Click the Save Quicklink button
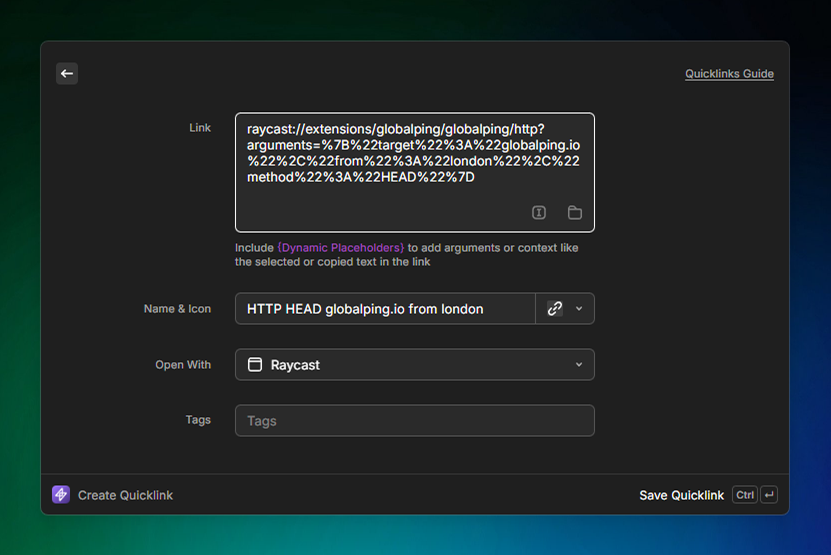The image size is (831, 555). [x=681, y=495]
